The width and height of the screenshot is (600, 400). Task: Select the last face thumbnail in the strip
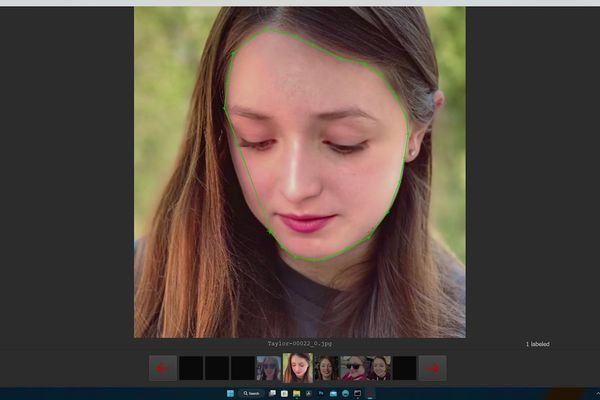click(380, 368)
